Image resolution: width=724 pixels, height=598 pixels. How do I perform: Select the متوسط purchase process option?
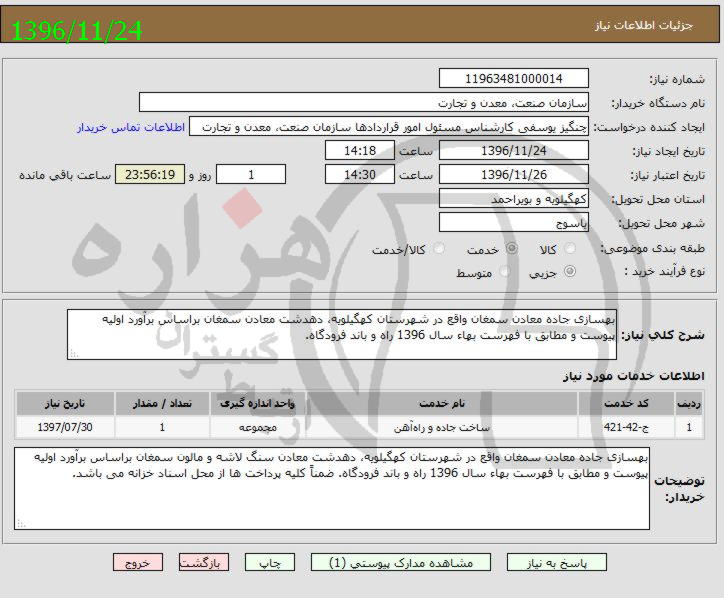pyautogui.click(x=505, y=272)
